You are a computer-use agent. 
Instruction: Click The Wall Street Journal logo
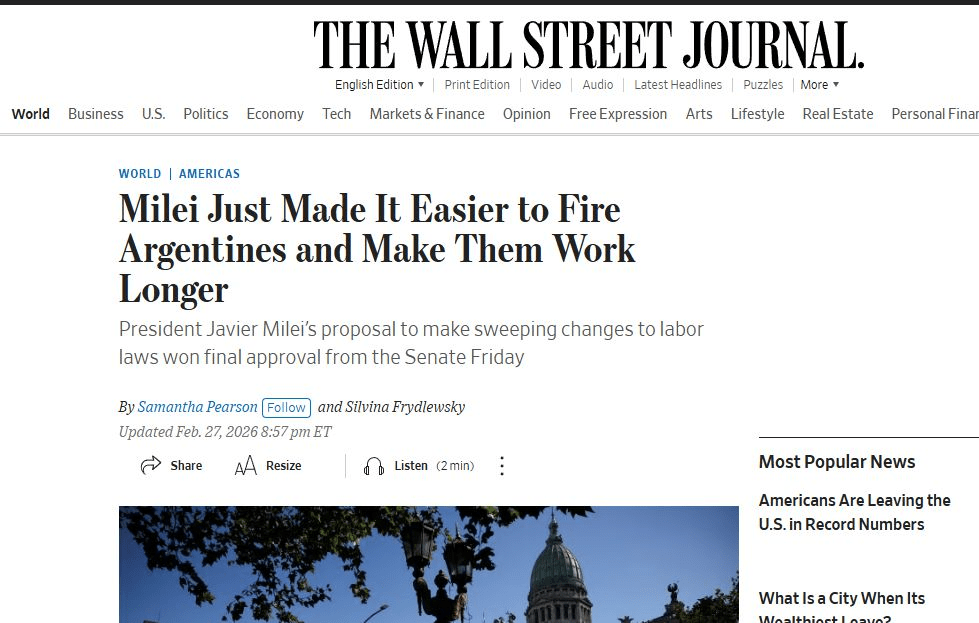pos(589,44)
